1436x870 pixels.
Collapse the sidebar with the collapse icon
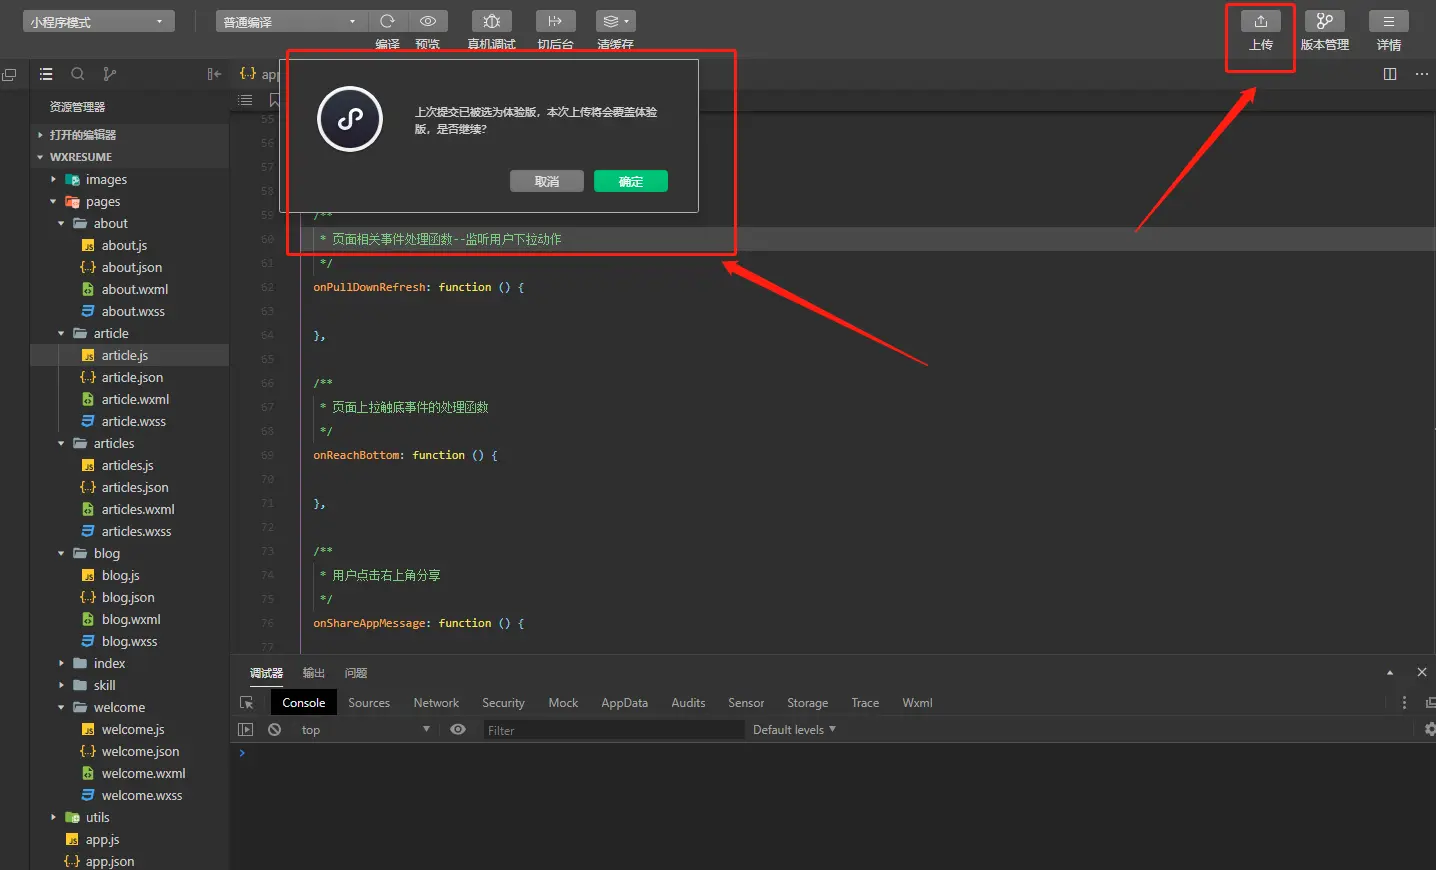click(x=214, y=74)
